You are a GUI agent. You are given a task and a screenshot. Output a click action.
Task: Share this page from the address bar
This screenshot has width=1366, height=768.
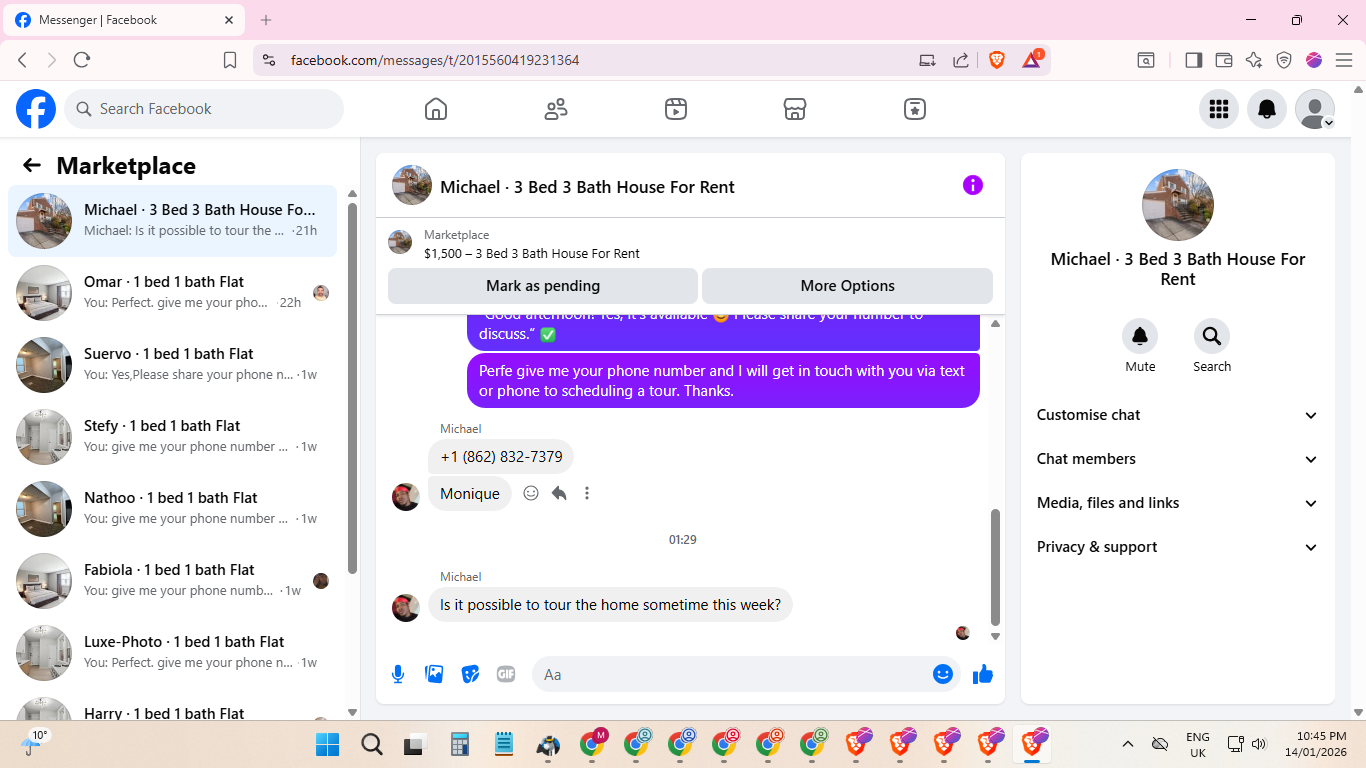961,60
